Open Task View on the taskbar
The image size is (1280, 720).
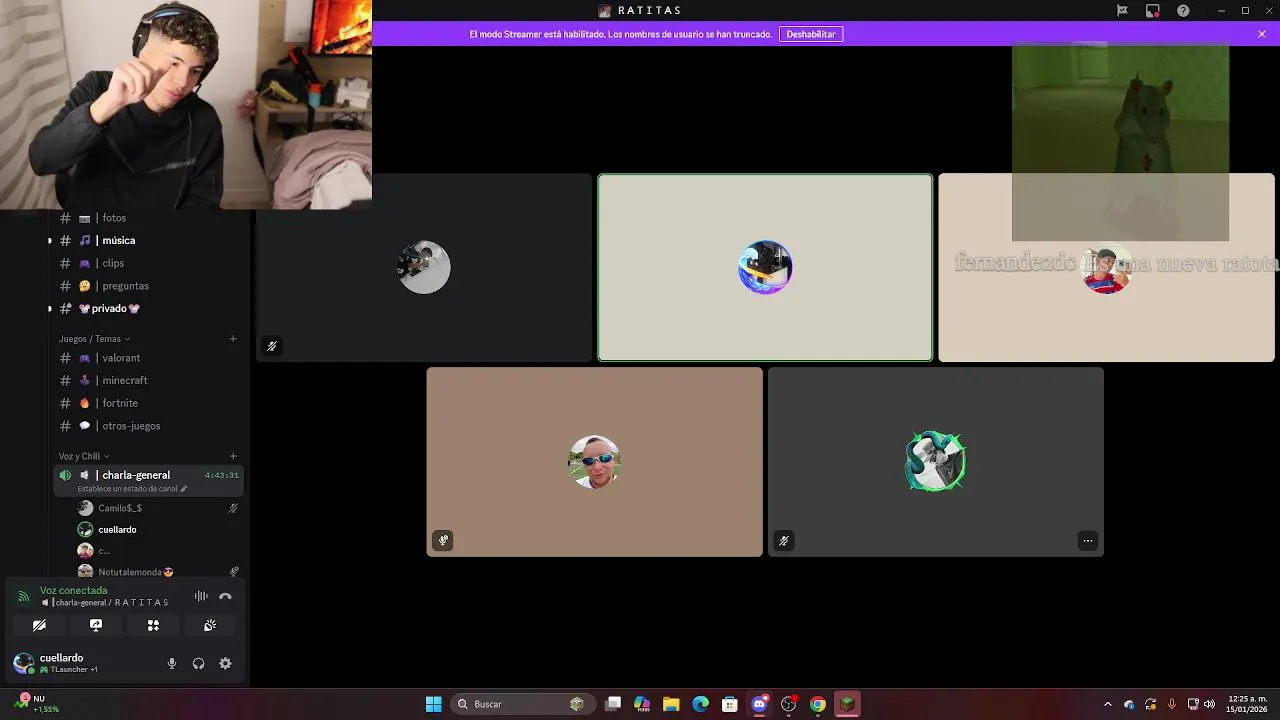(613, 704)
